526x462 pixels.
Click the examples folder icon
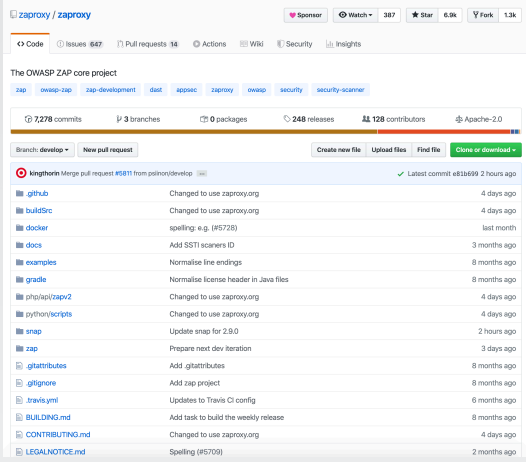tap(19, 262)
